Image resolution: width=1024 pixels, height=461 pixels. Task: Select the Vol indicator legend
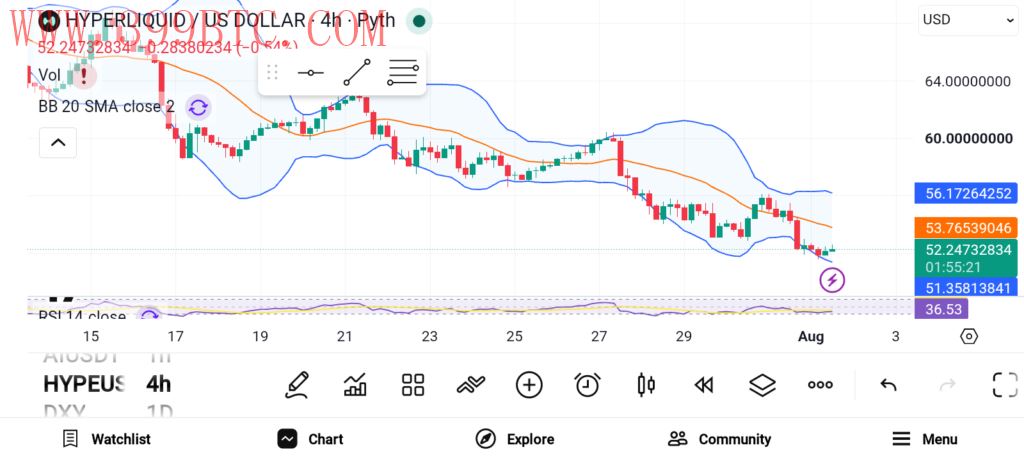[x=50, y=75]
